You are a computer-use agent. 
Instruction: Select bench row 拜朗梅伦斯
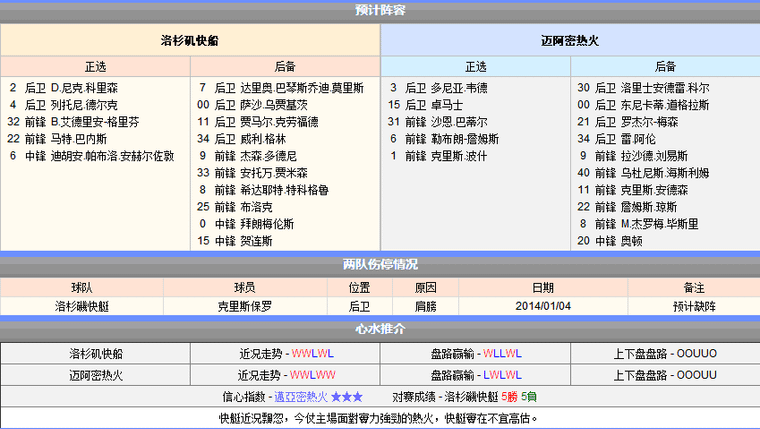pyautogui.click(x=246, y=223)
